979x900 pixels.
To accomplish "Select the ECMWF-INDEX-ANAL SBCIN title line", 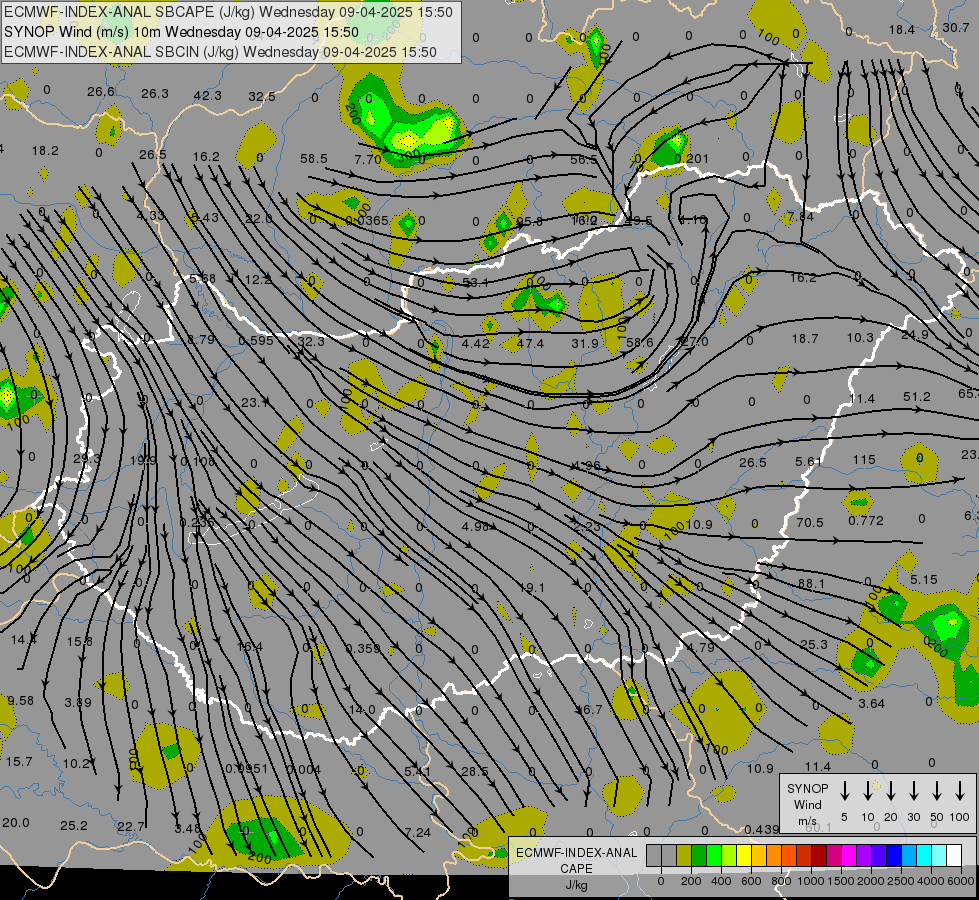I will tap(220, 52).
